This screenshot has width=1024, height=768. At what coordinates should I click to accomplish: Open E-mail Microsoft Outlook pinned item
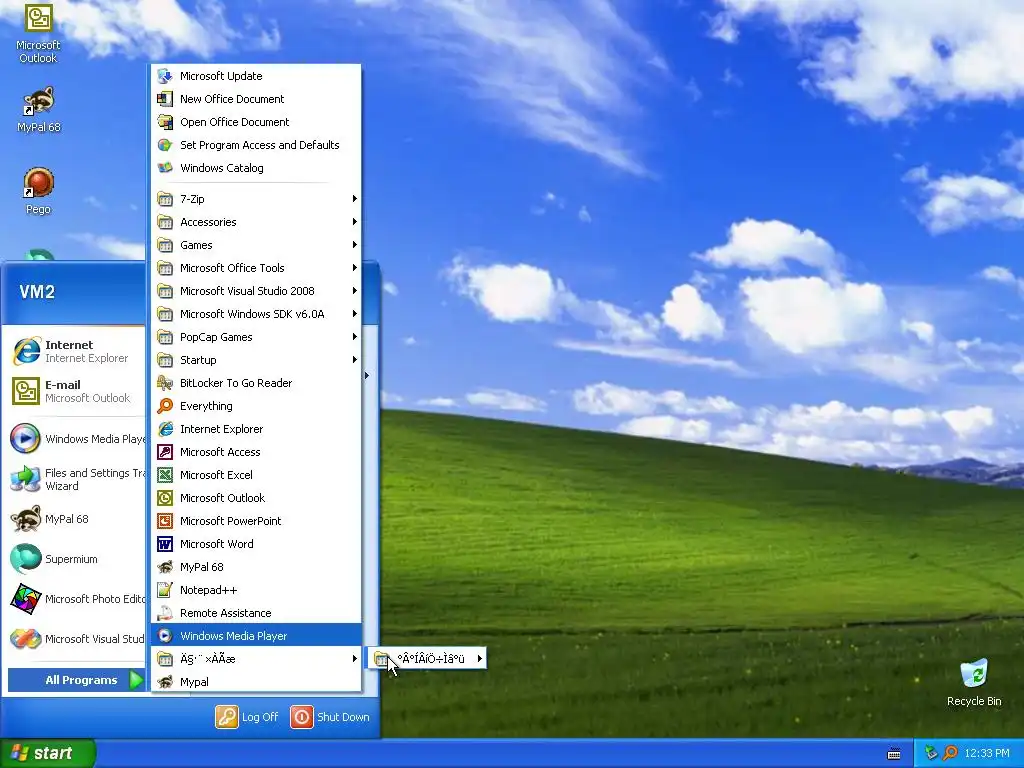click(75, 391)
